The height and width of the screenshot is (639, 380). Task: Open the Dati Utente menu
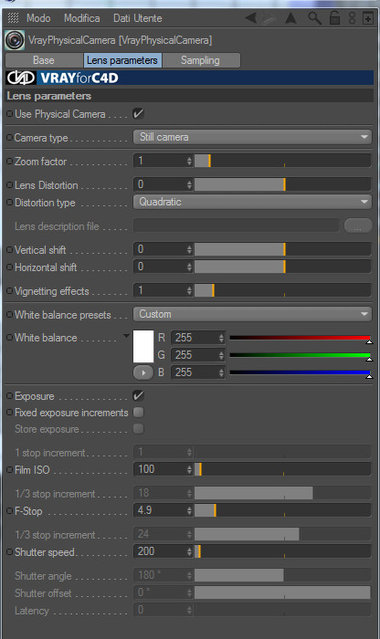pyautogui.click(x=137, y=18)
